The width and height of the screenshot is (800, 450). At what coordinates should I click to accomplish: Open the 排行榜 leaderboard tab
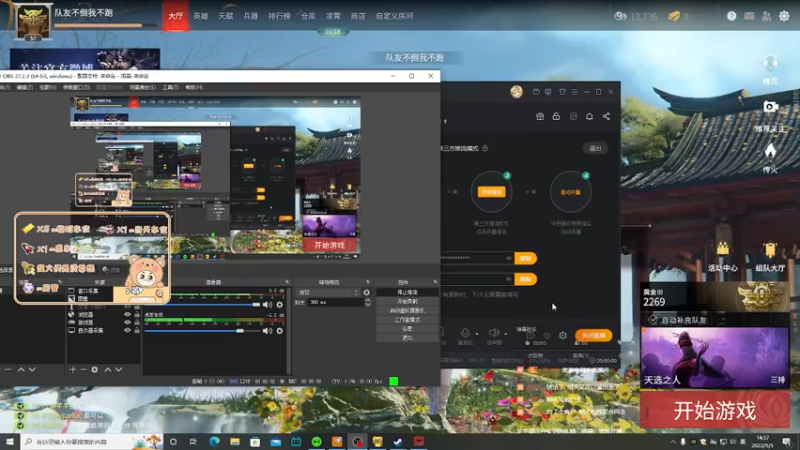click(x=279, y=16)
